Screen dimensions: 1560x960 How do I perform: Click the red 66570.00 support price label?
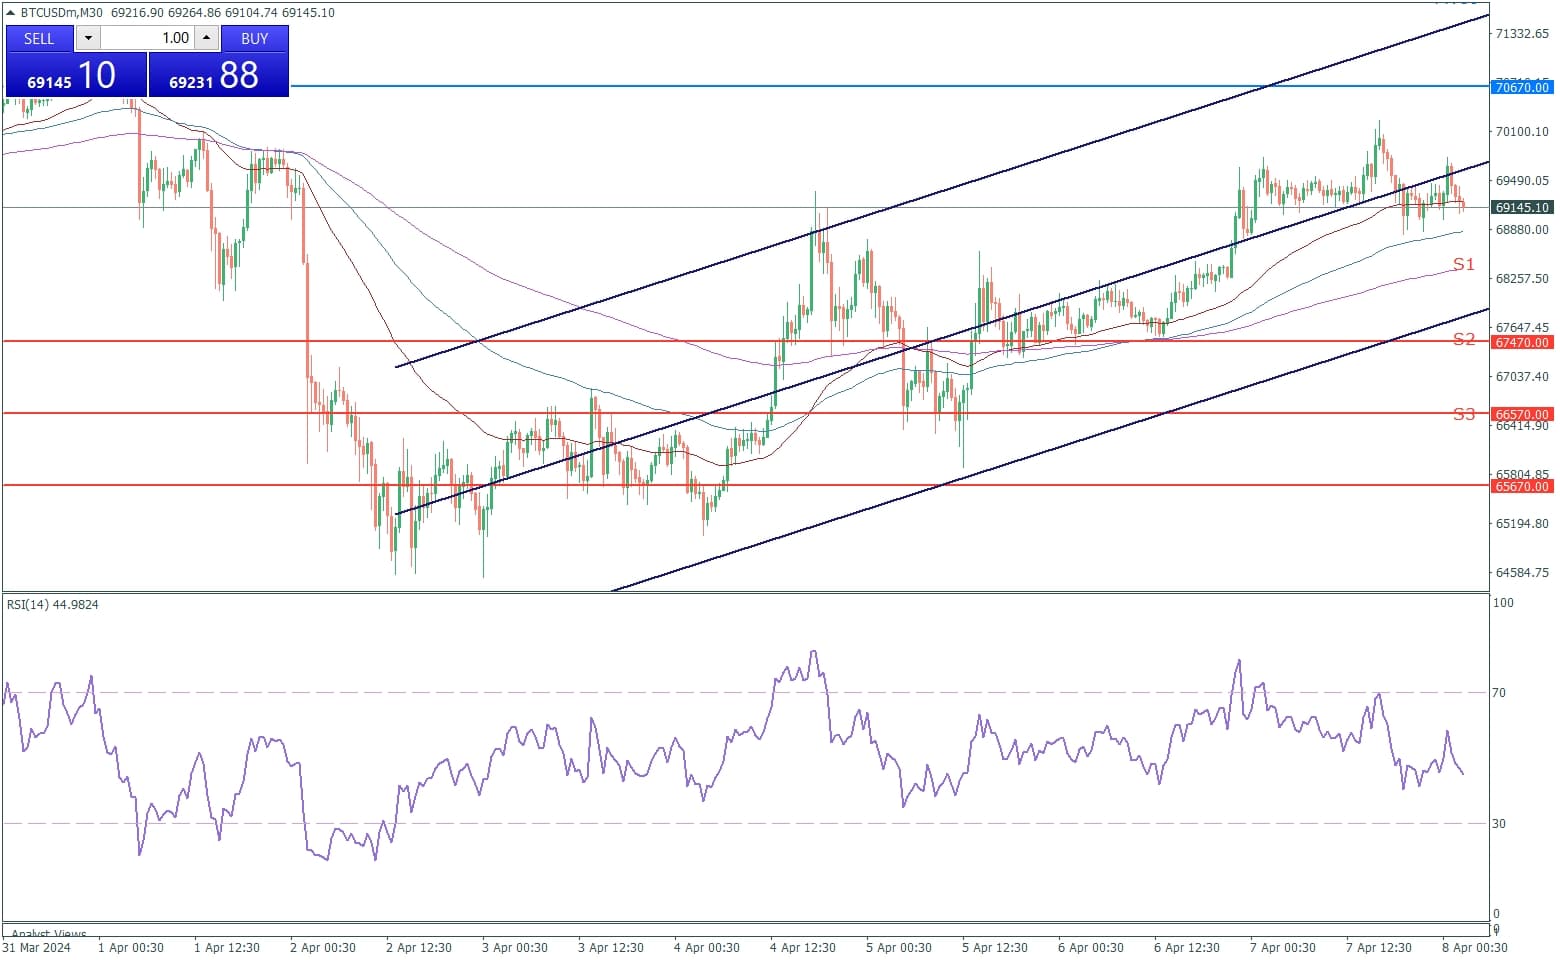1522,414
